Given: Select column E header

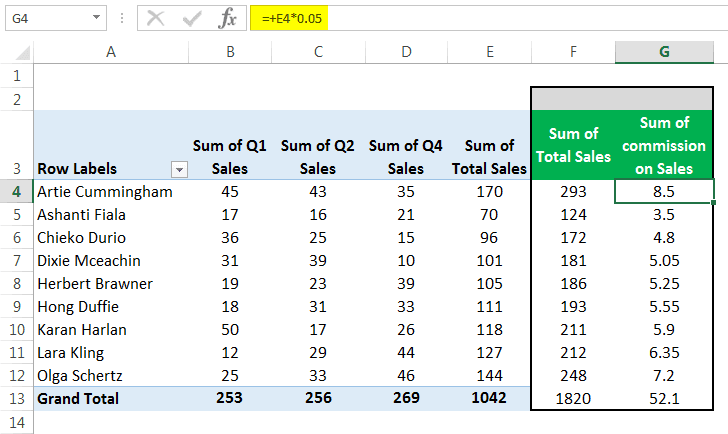Looking at the screenshot, I should coord(490,52).
